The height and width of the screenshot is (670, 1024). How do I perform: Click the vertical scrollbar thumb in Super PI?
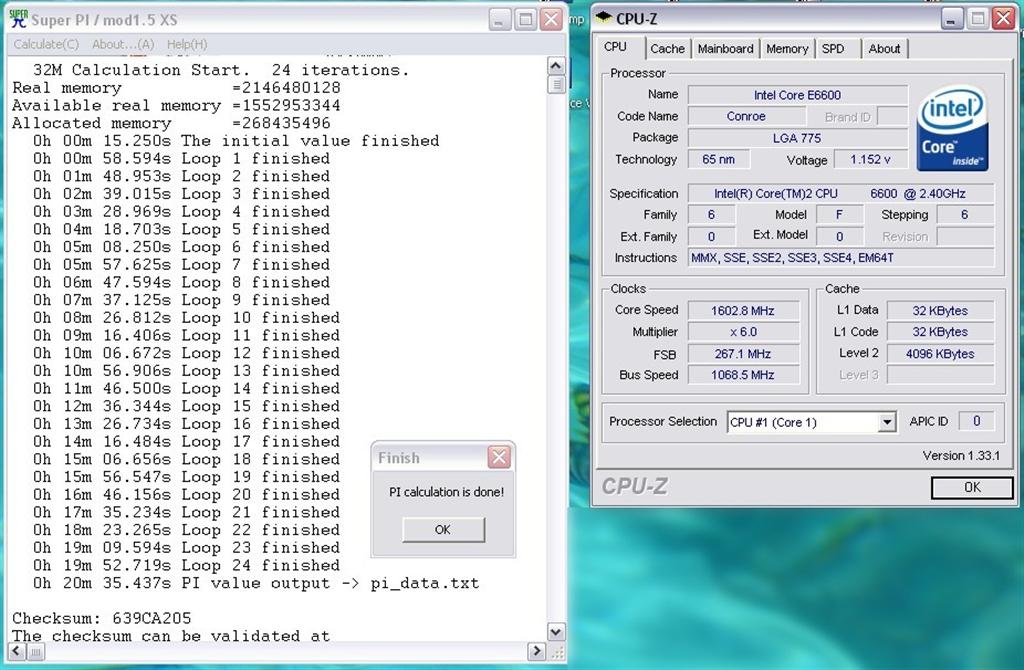pyautogui.click(x=556, y=84)
